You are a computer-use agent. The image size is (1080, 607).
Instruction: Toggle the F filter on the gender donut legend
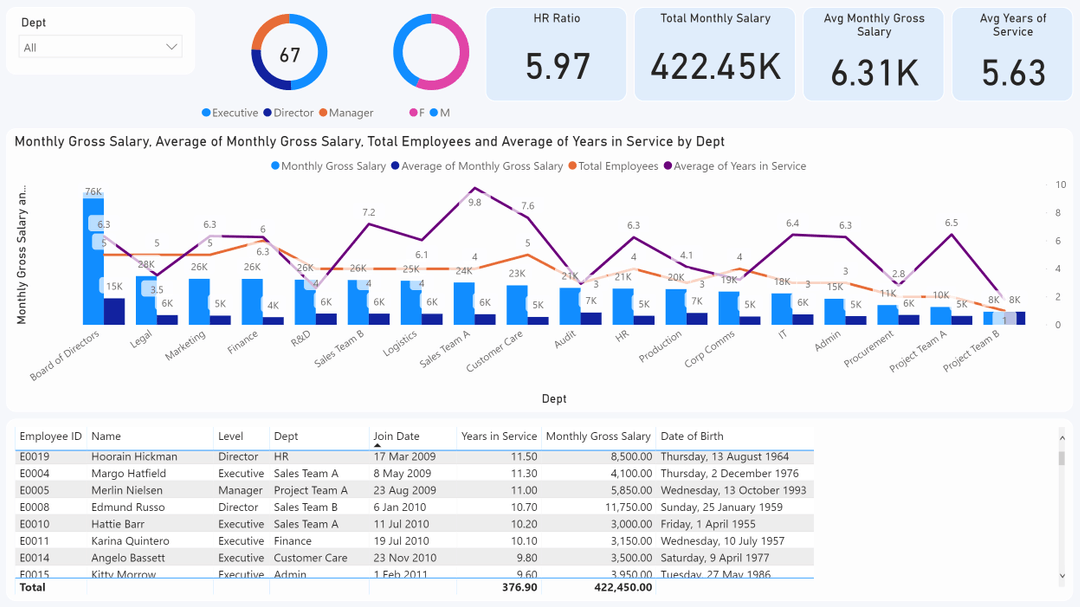pyautogui.click(x=414, y=112)
